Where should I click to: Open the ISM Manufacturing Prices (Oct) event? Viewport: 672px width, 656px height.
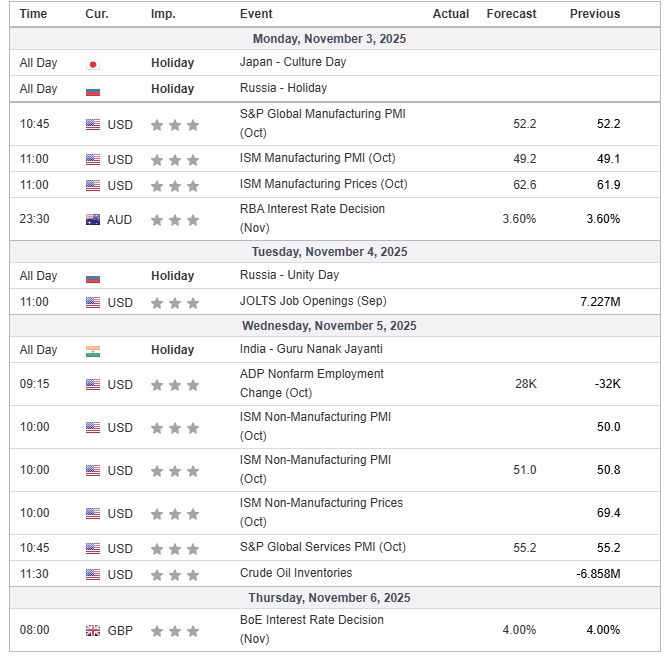[323, 184]
